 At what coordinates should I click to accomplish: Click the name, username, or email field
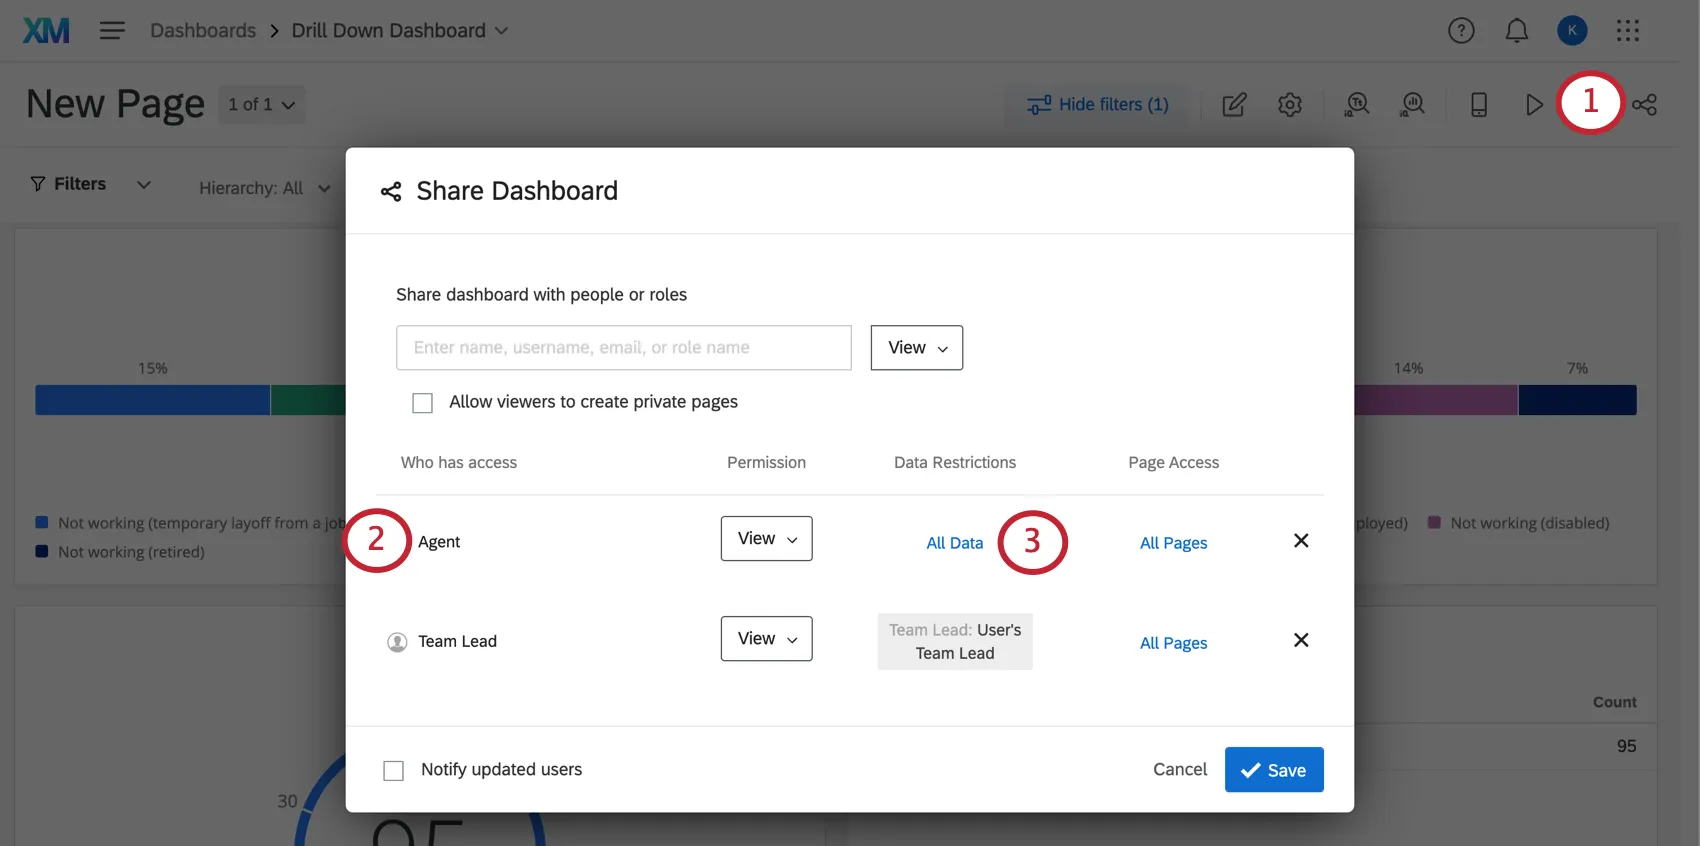click(x=623, y=348)
